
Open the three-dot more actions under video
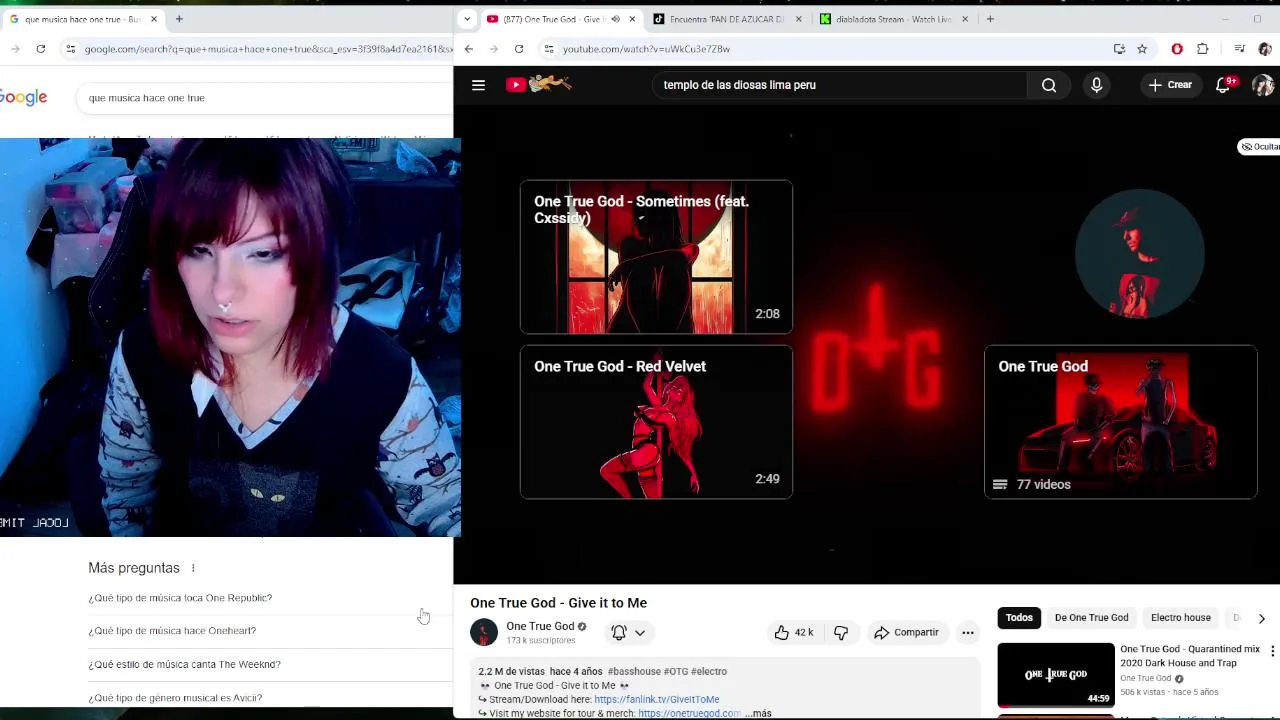(967, 632)
